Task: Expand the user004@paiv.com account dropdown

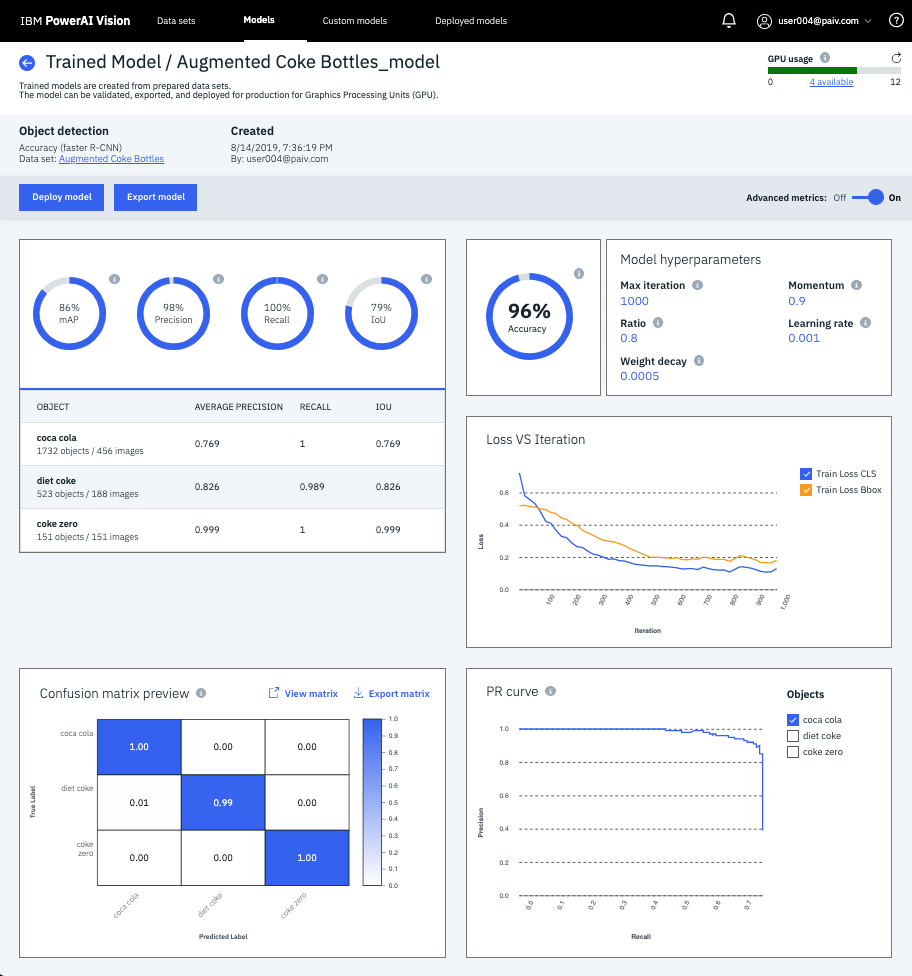Action: tap(868, 21)
